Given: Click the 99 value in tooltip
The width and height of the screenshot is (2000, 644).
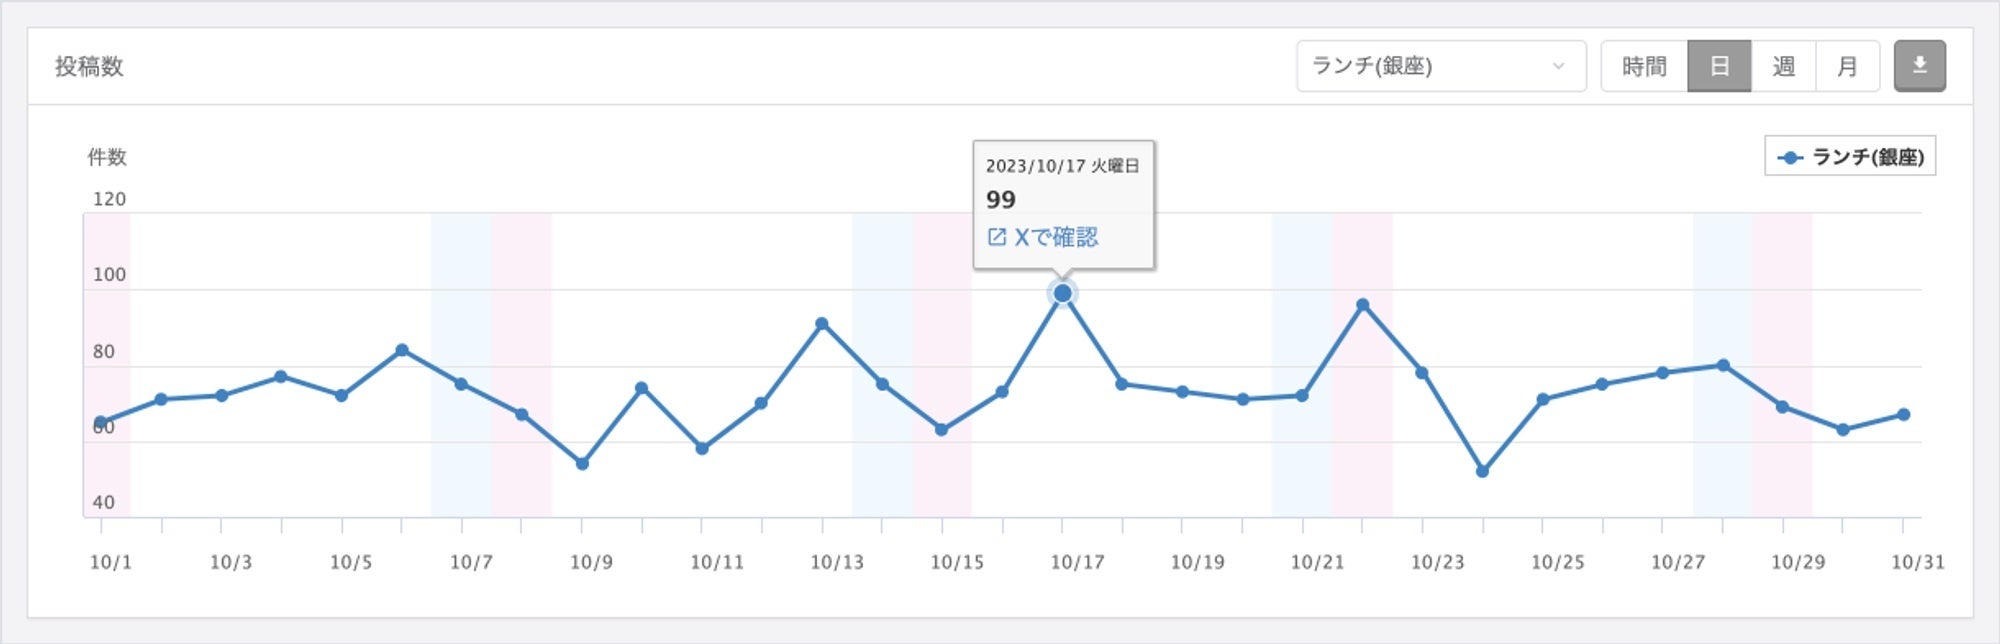Looking at the screenshot, I should coord(1000,200).
